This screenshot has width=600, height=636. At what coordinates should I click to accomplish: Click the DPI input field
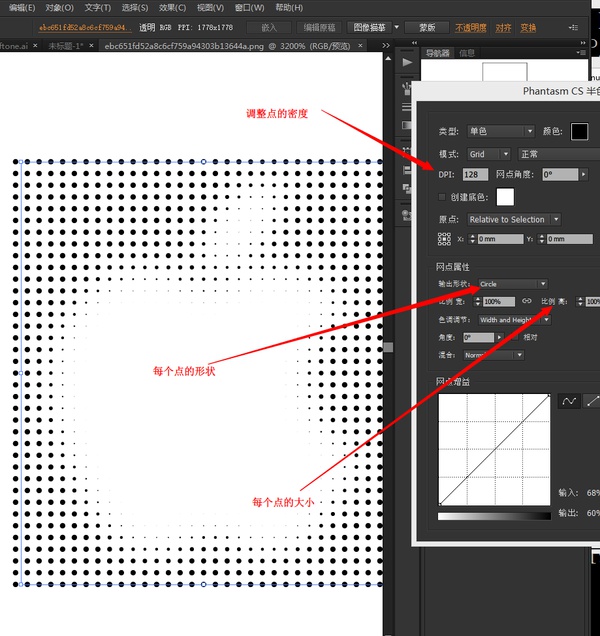coord(476,174)
